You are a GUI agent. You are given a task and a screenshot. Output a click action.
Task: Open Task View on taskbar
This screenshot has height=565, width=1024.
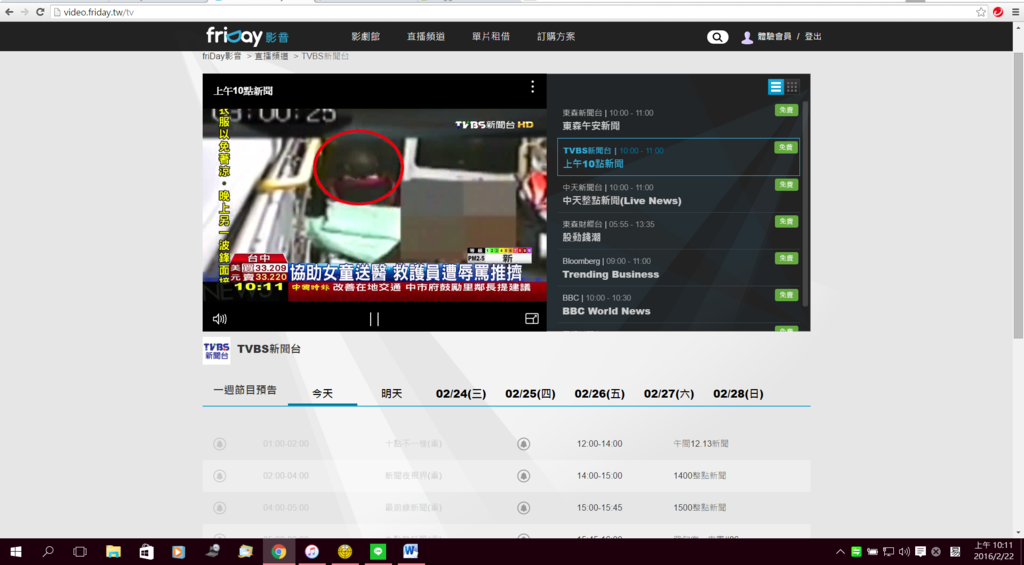pyautogui.click(x=80, y=552)
